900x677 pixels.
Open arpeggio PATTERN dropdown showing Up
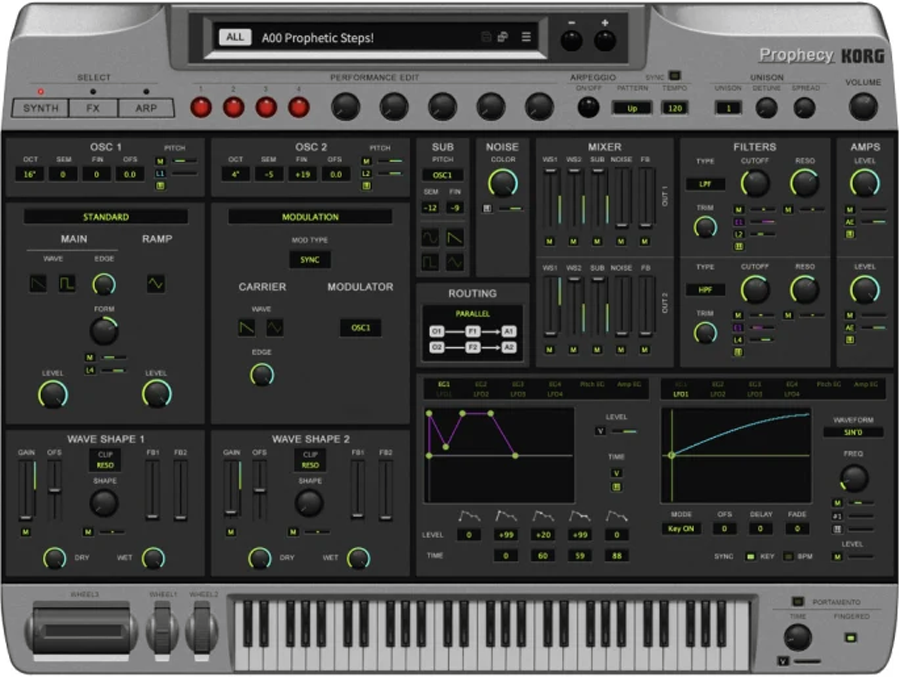[632, 108]
